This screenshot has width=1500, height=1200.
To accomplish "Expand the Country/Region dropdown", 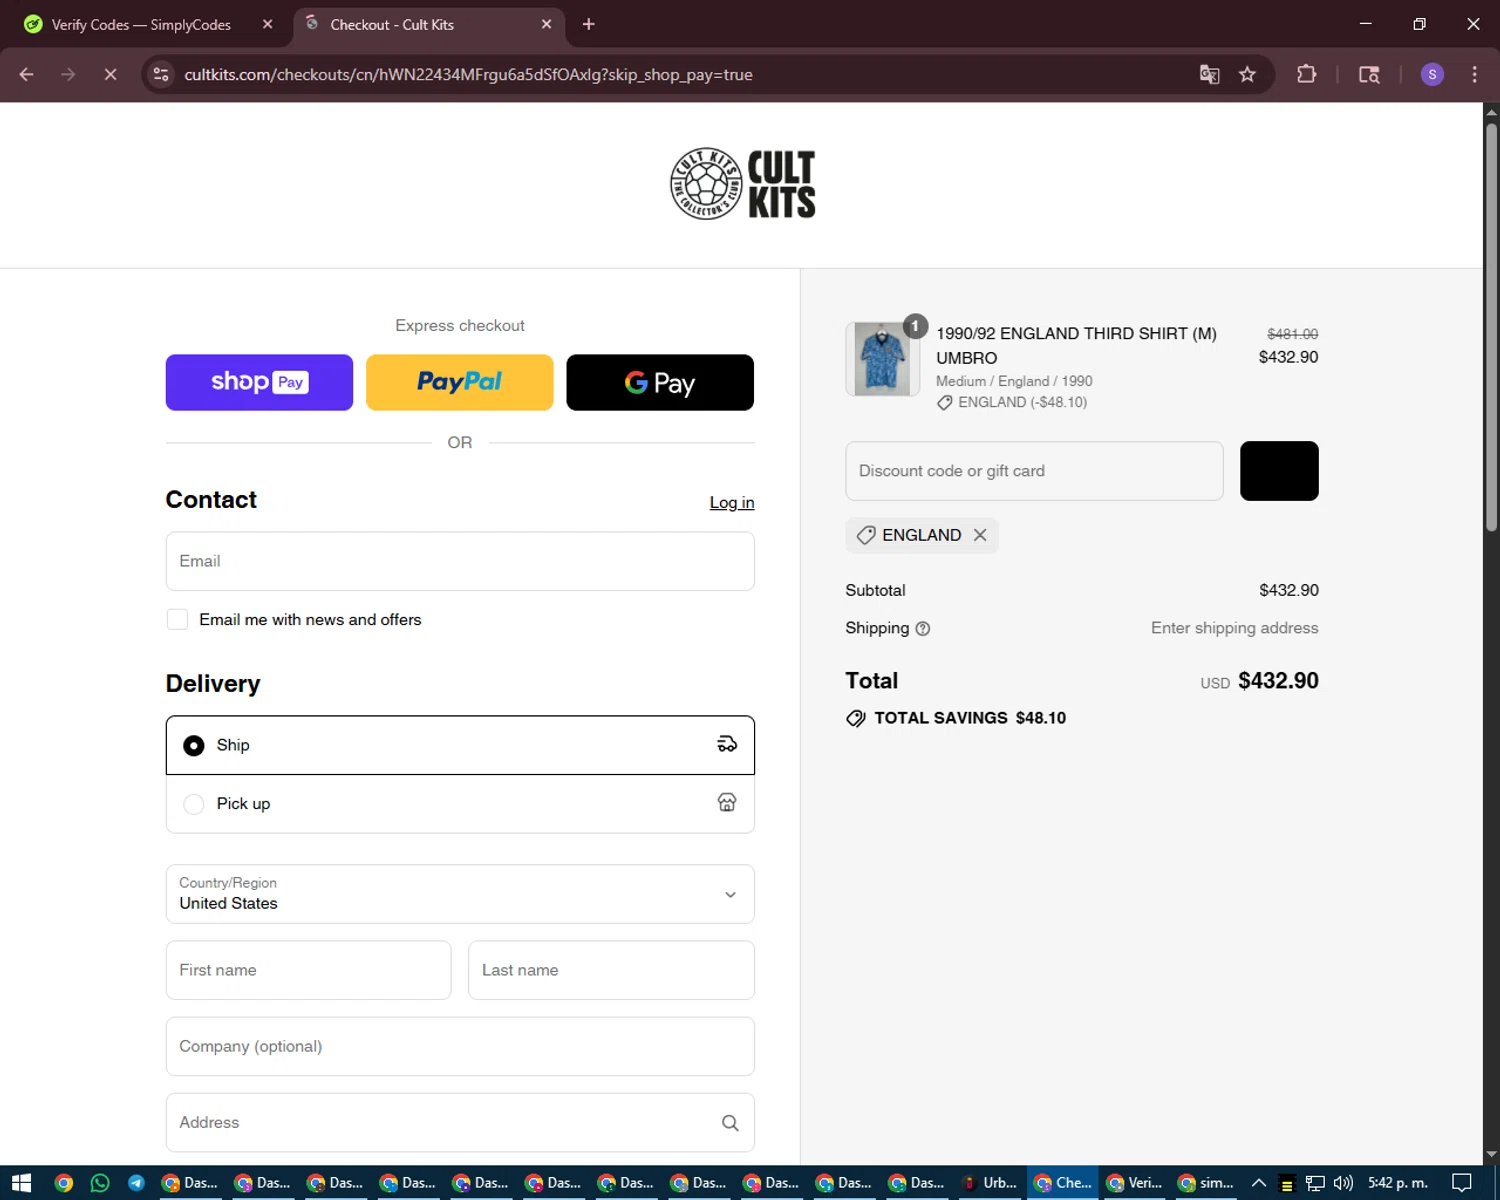I will click(x=460, y=894).
